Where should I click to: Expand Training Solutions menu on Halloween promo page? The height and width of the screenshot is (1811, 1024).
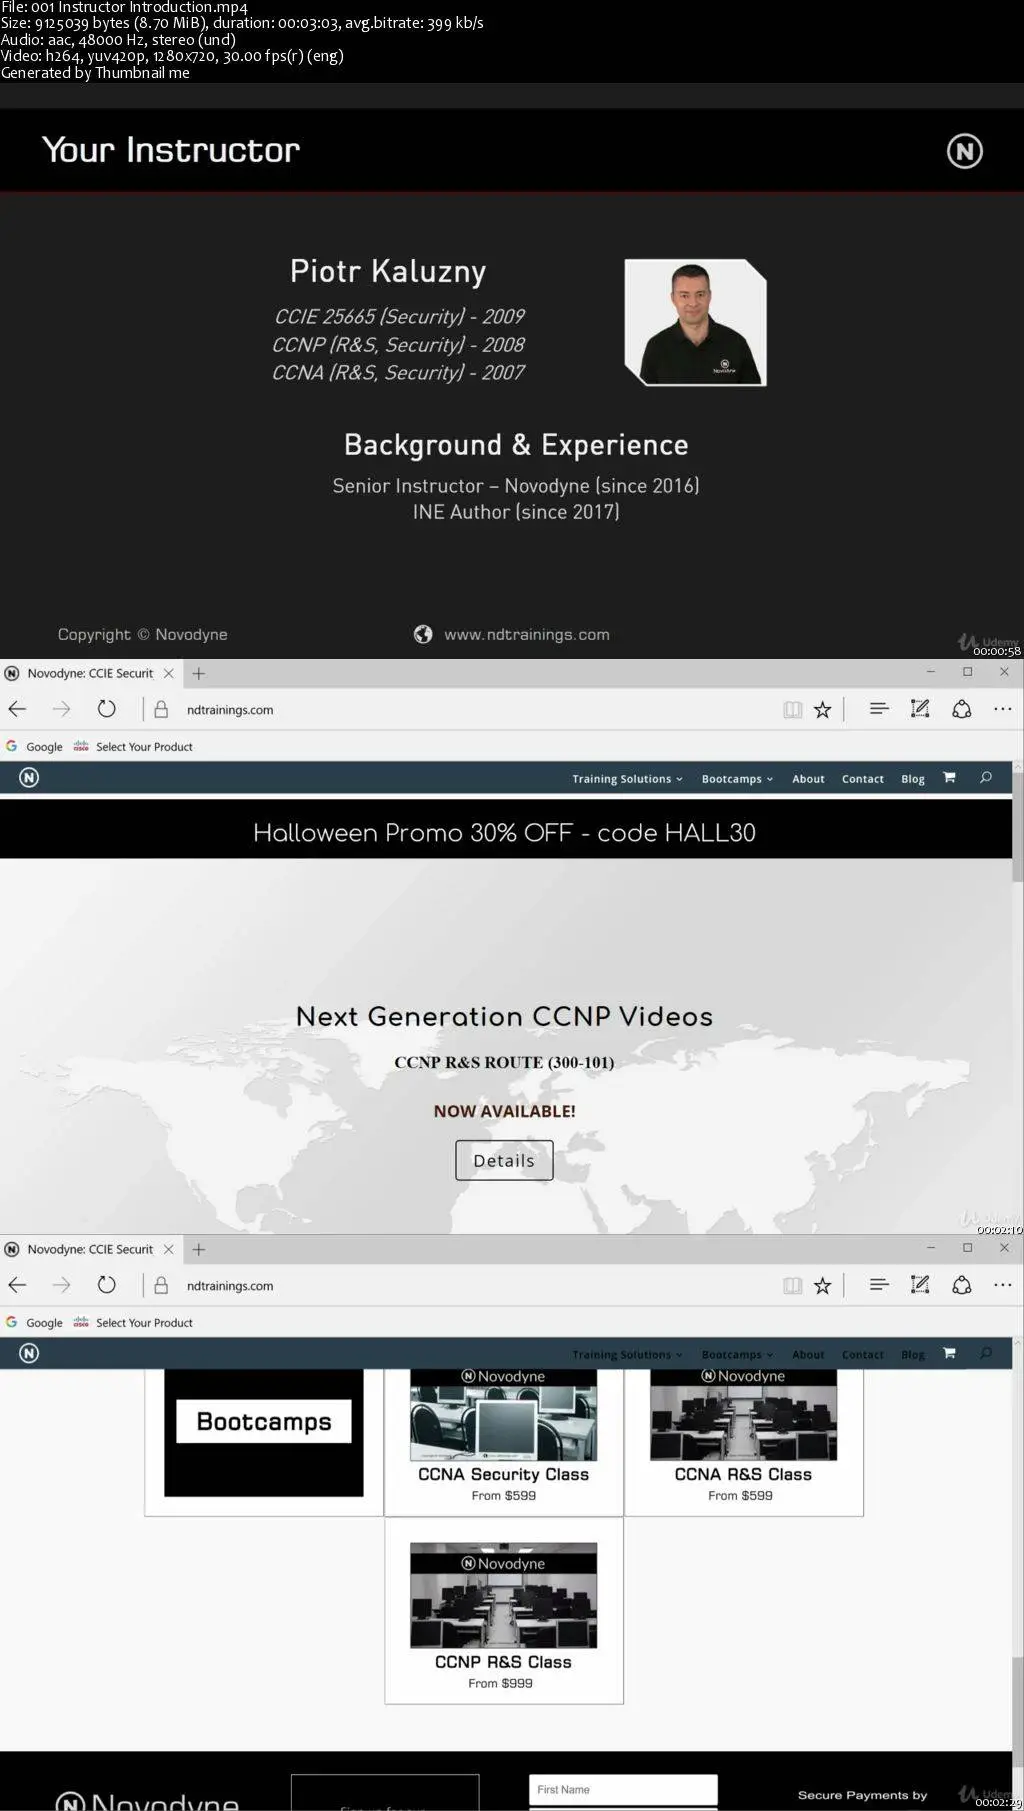click(x=627, y=779)
